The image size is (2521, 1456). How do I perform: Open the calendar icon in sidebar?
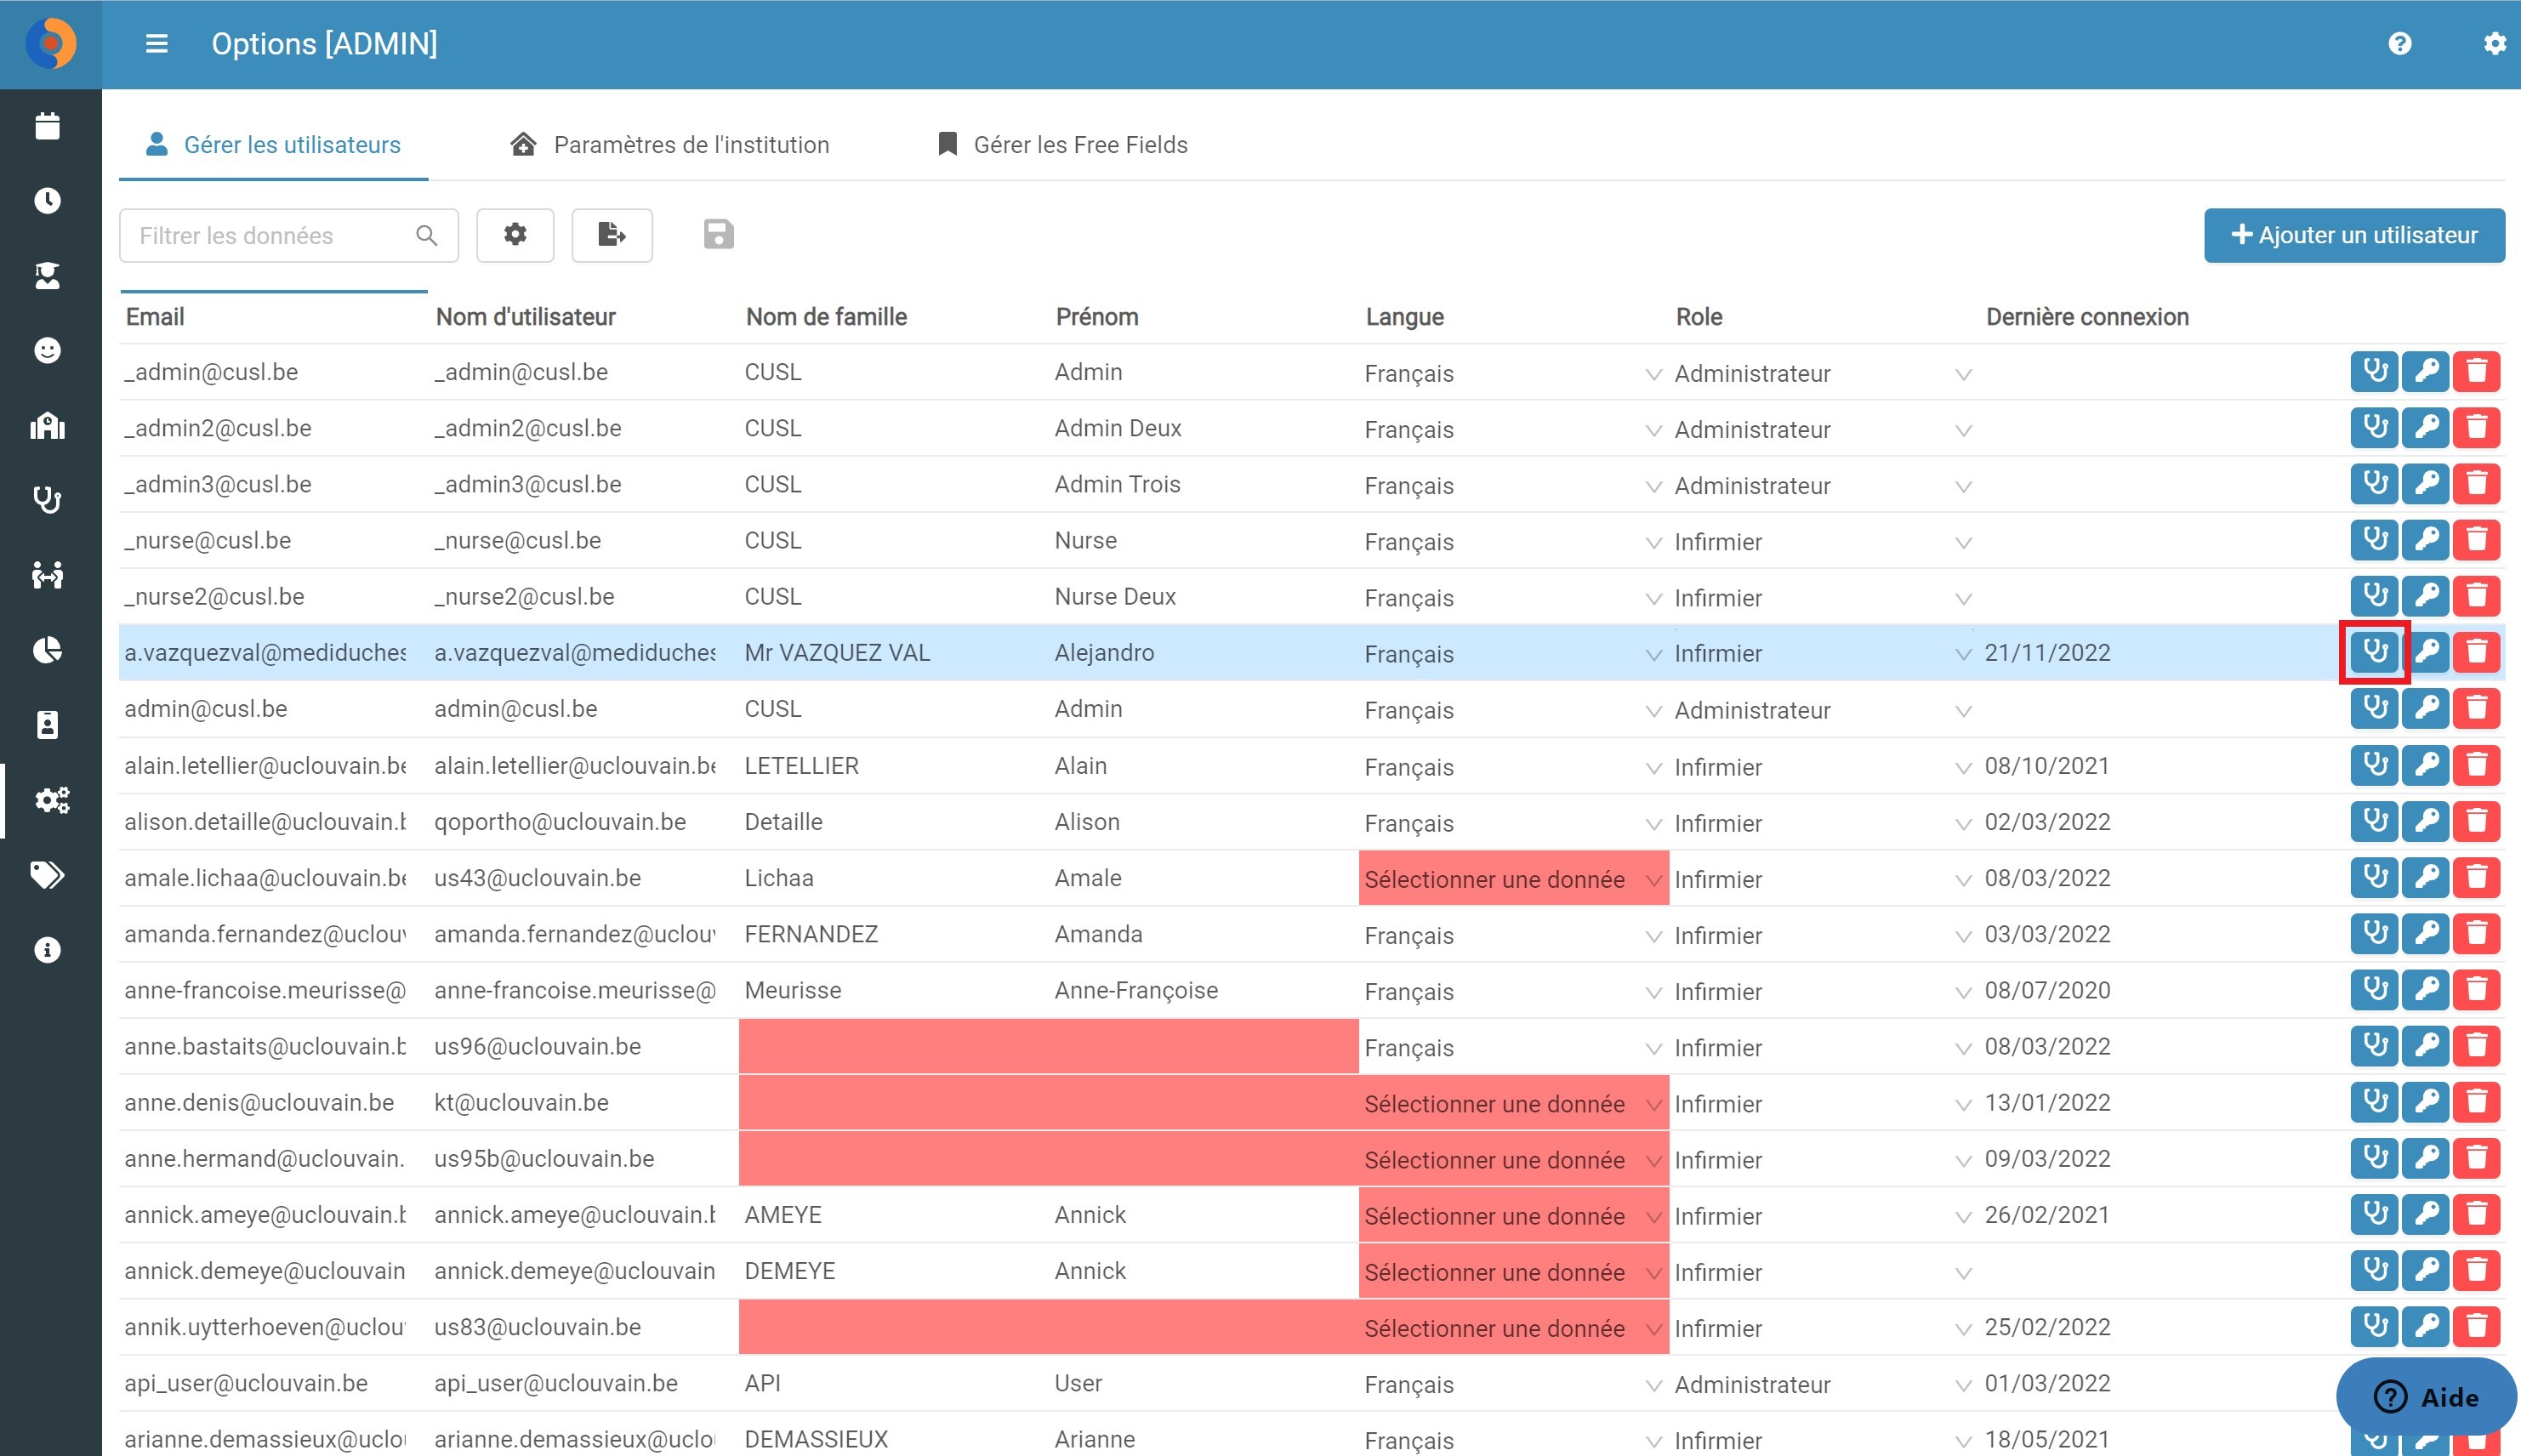47,126
